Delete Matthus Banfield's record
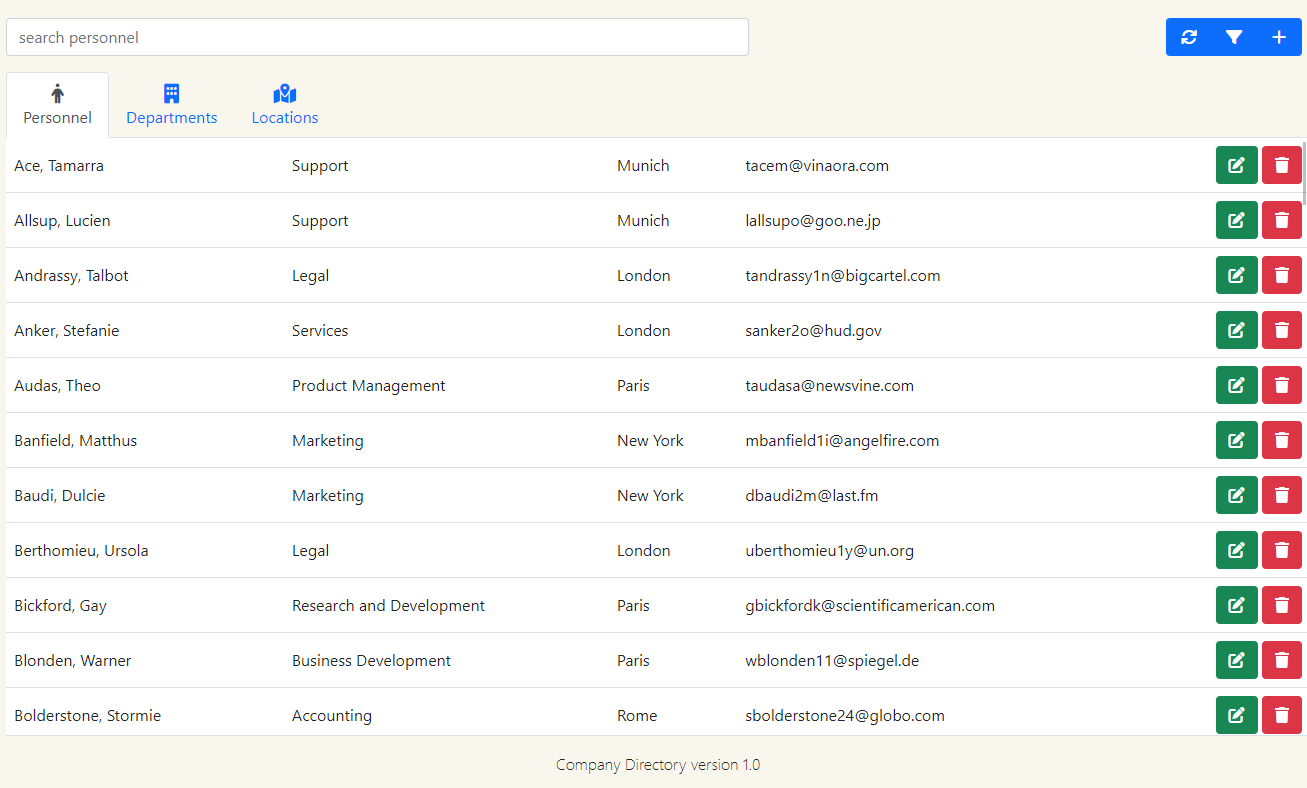The width and height of the screenshot is (1307, 788). 1281,440
